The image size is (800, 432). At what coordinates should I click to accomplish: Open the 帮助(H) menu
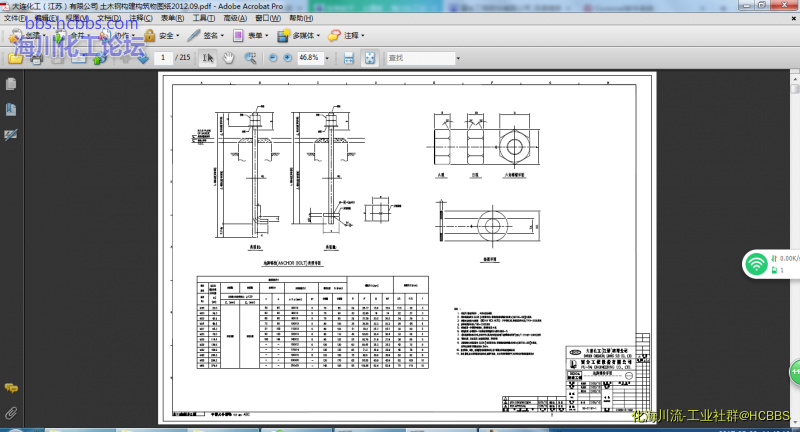(301, 18)
